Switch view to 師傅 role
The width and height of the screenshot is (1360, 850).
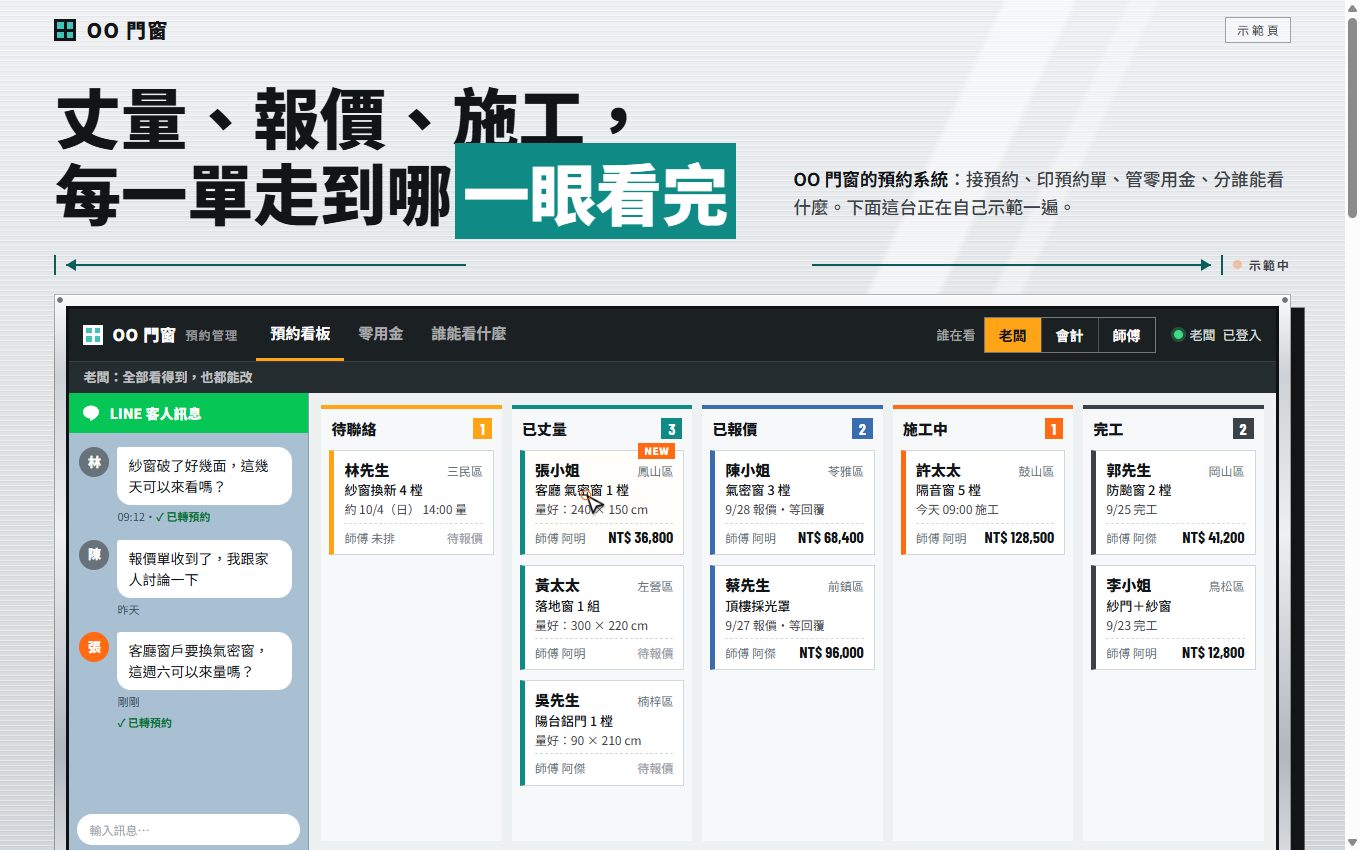pos(1127,336)
